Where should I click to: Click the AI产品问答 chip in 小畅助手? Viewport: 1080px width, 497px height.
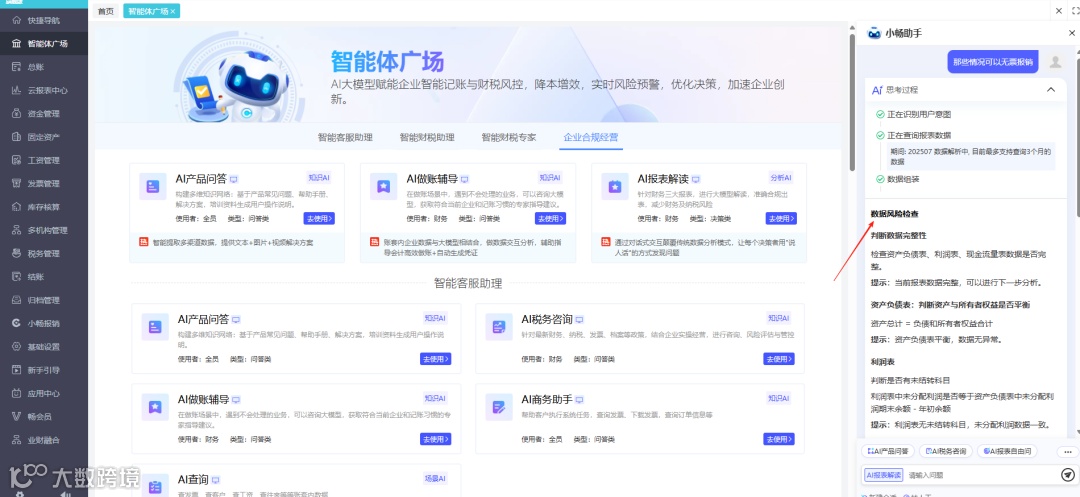pyautogui.click(x=887, y=452)
